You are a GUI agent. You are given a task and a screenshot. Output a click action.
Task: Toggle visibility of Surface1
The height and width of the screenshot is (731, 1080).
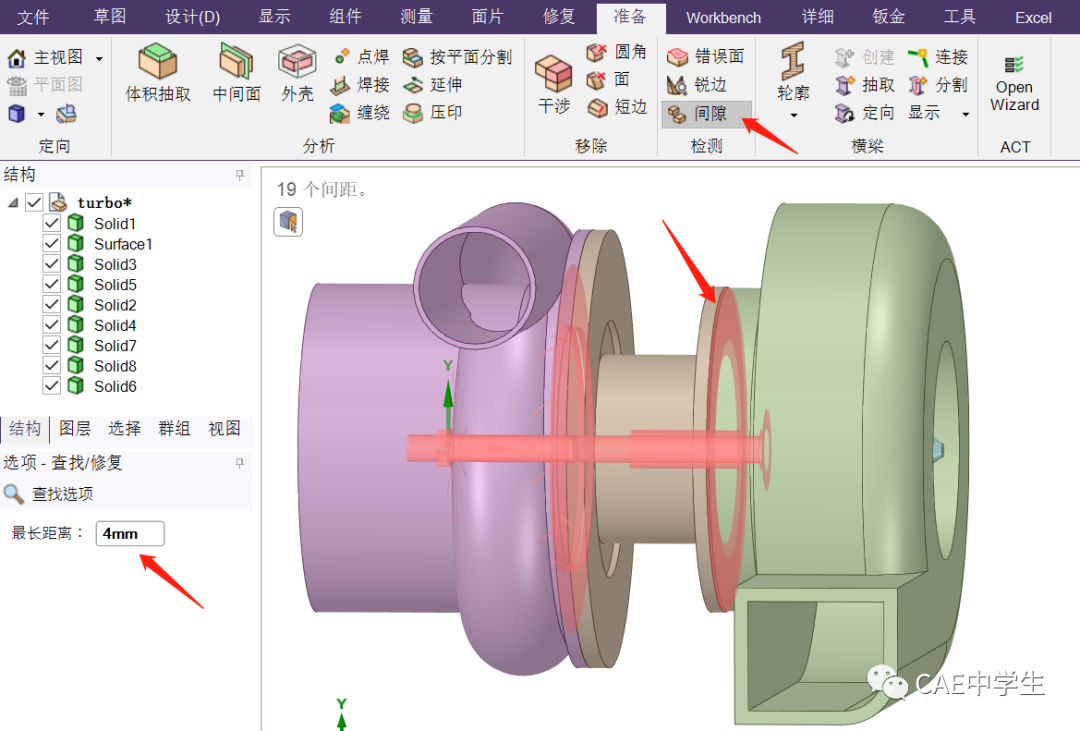coord(52,243)
